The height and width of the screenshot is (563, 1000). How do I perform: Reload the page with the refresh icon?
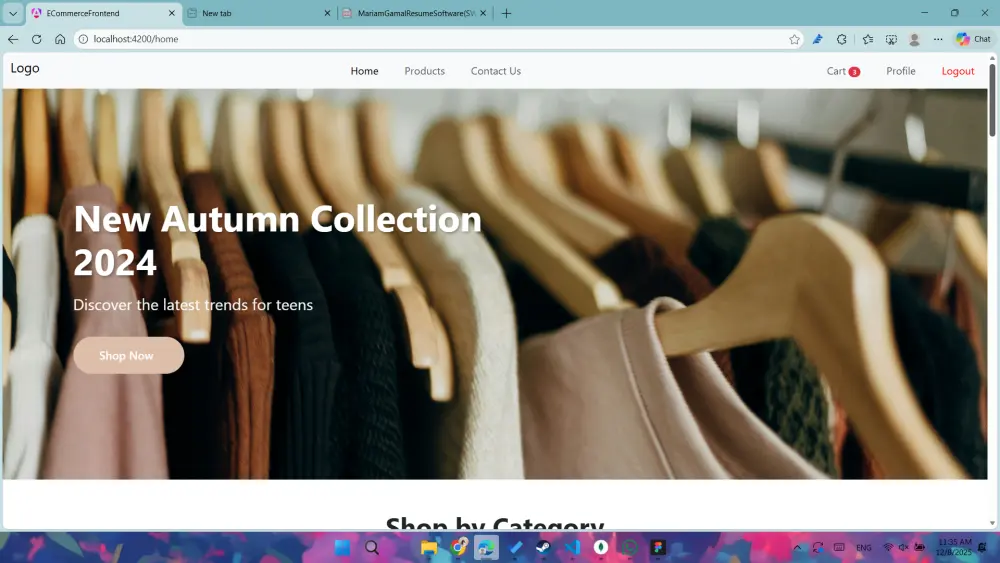pyautogui.click(x=36, y=39)
